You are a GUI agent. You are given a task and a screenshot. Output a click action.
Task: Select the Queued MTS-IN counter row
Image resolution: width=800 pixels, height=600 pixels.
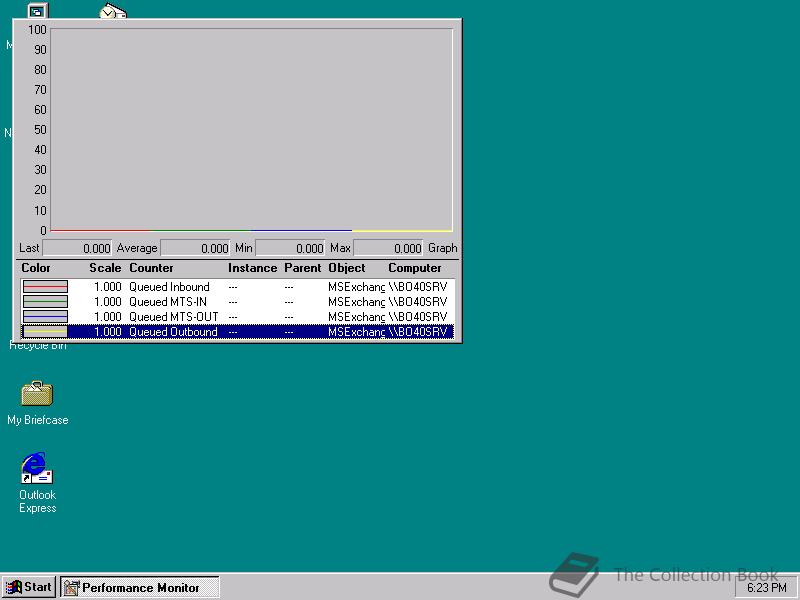[x=237, y=302]
